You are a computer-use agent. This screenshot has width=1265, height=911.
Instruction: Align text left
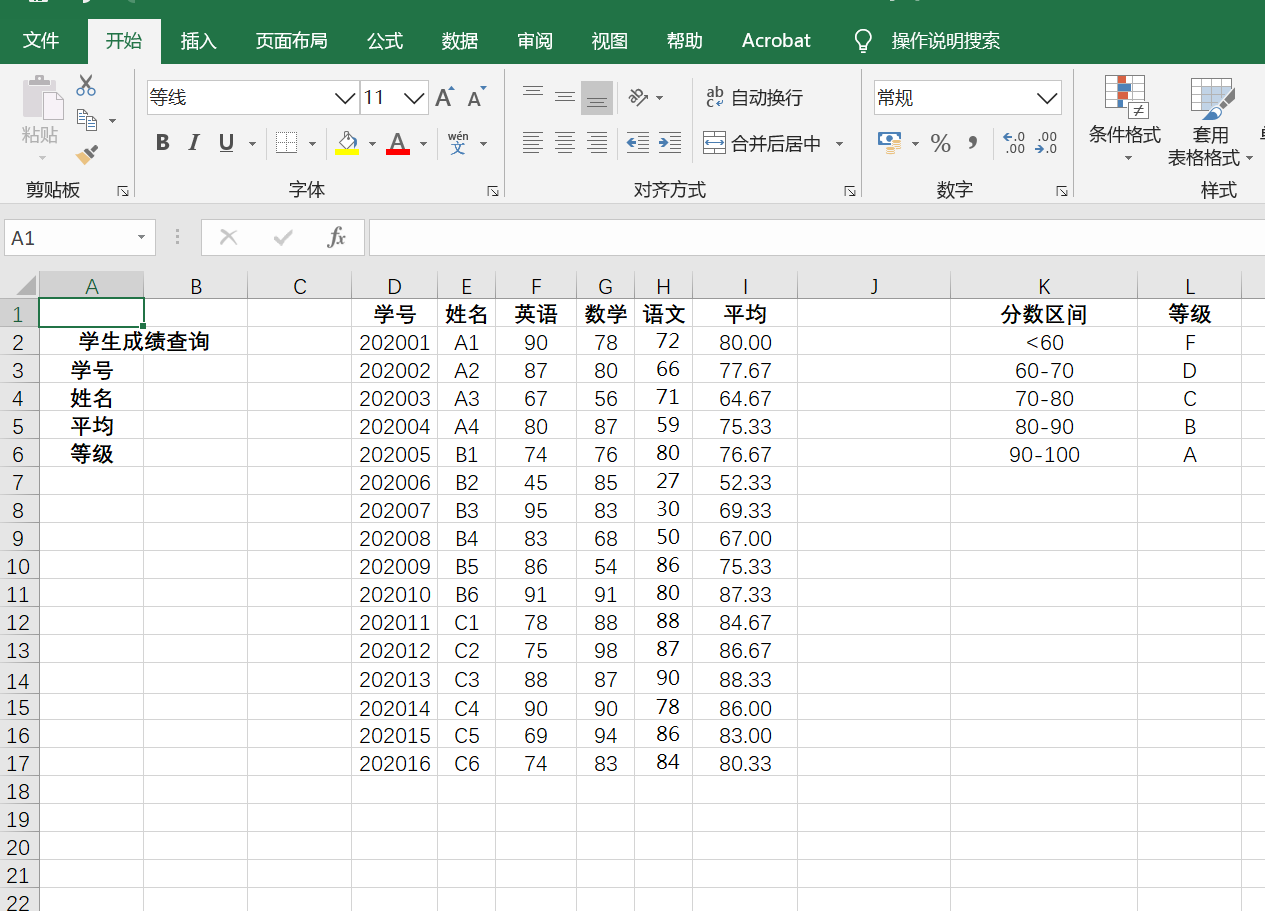533,143
